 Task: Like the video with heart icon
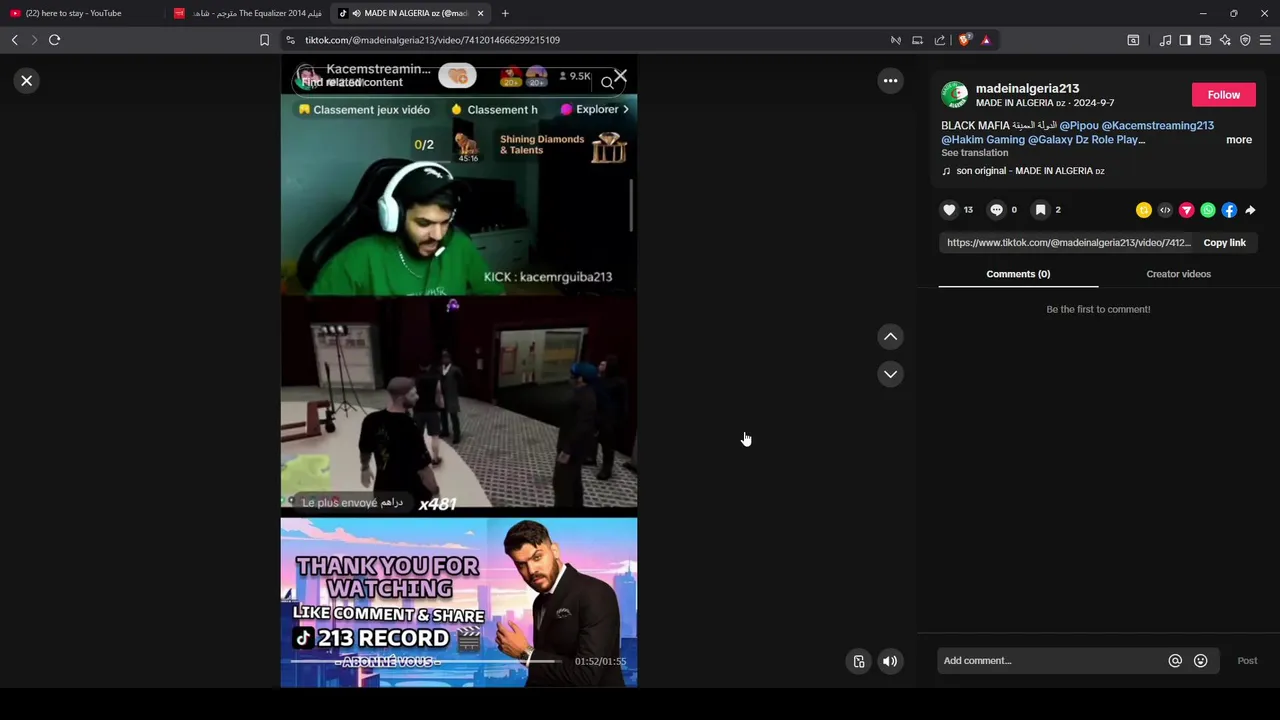pyautogui.click(x=949, y=210)
